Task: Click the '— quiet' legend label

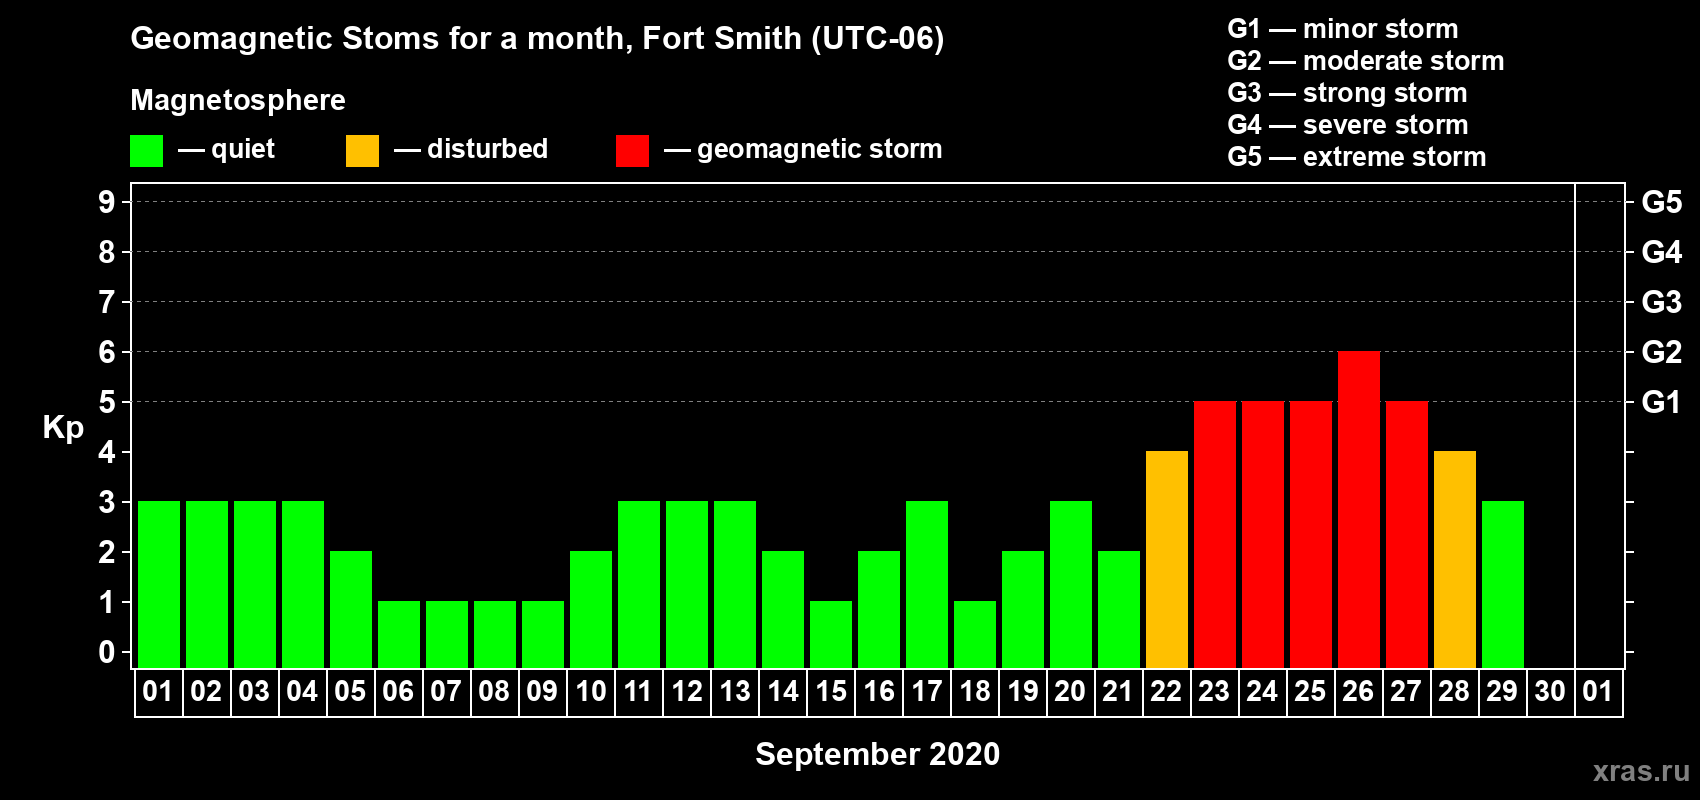Action: pos(226,150)
